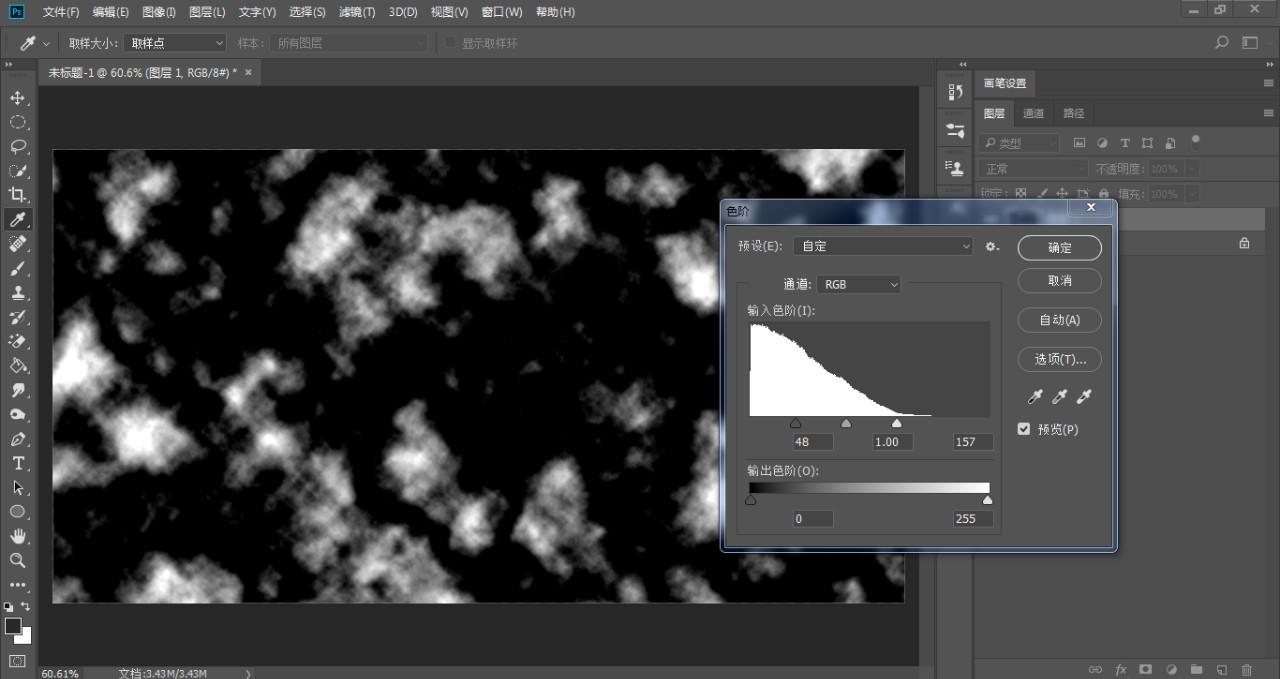Click 确定 to confirm Levels
The image size is (1280, 679).
1060,248
